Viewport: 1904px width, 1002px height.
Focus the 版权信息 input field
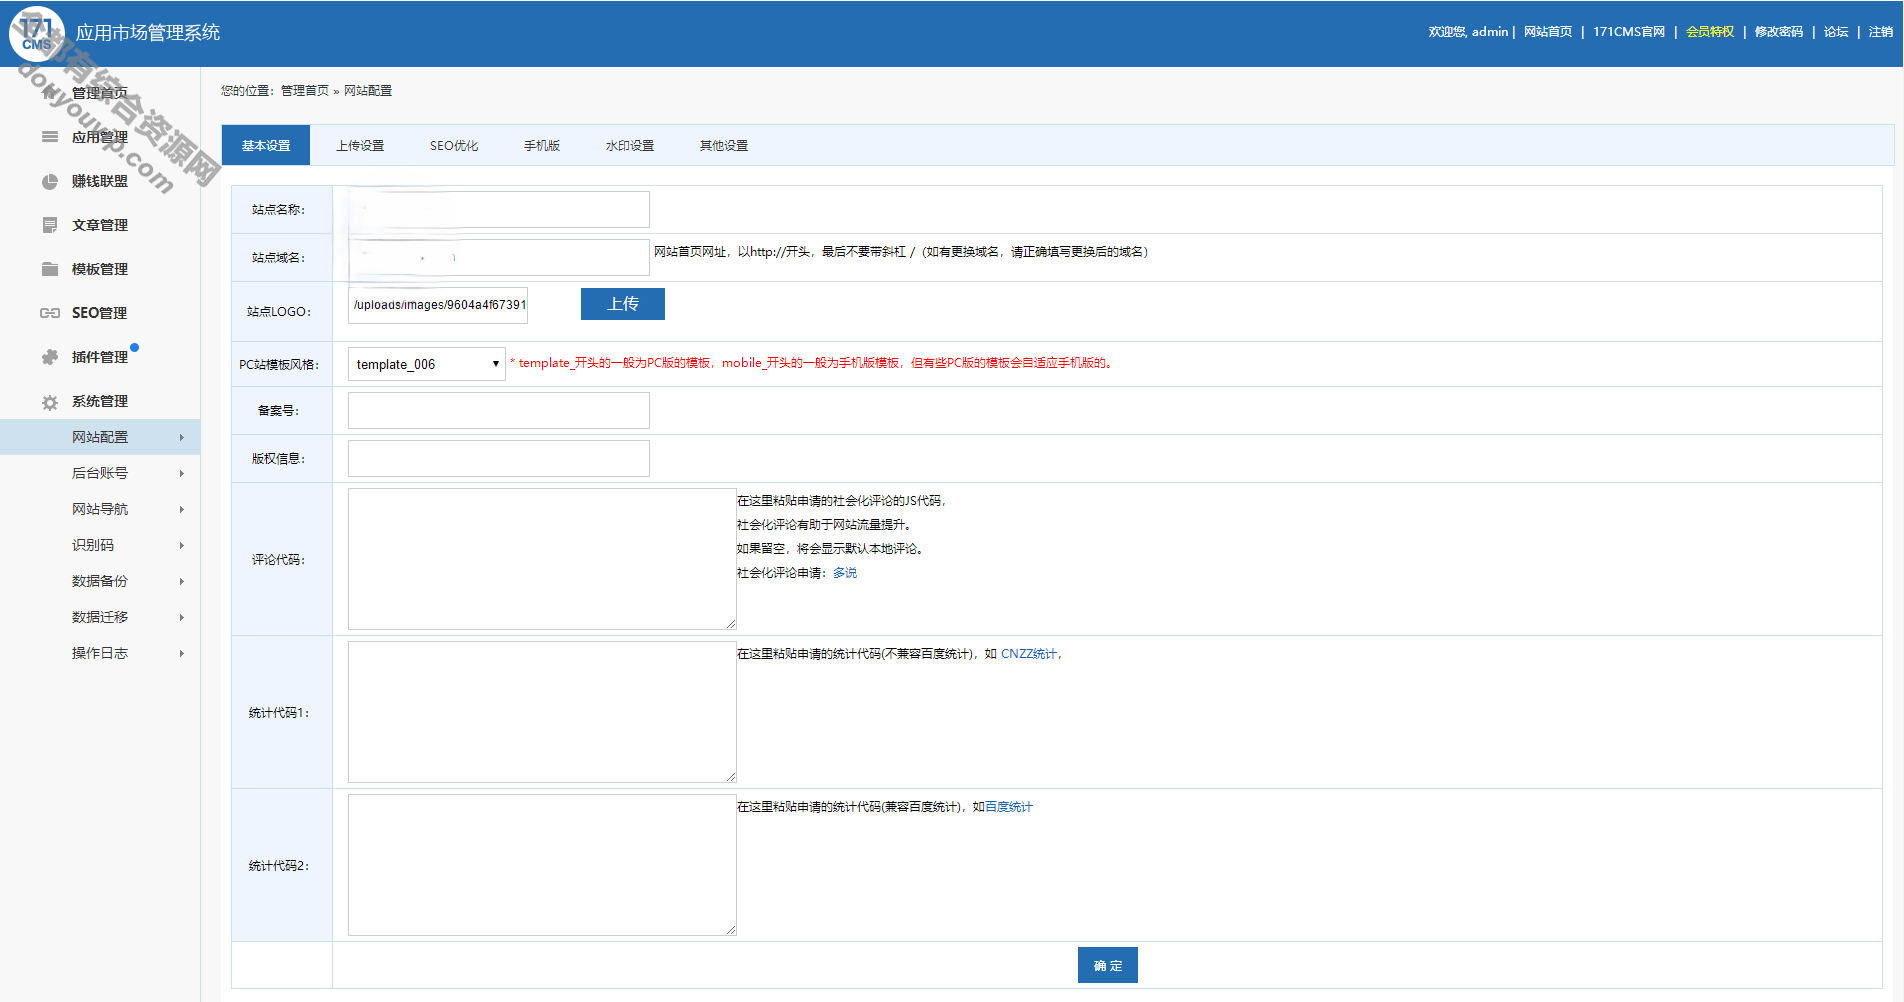point(499,459)
